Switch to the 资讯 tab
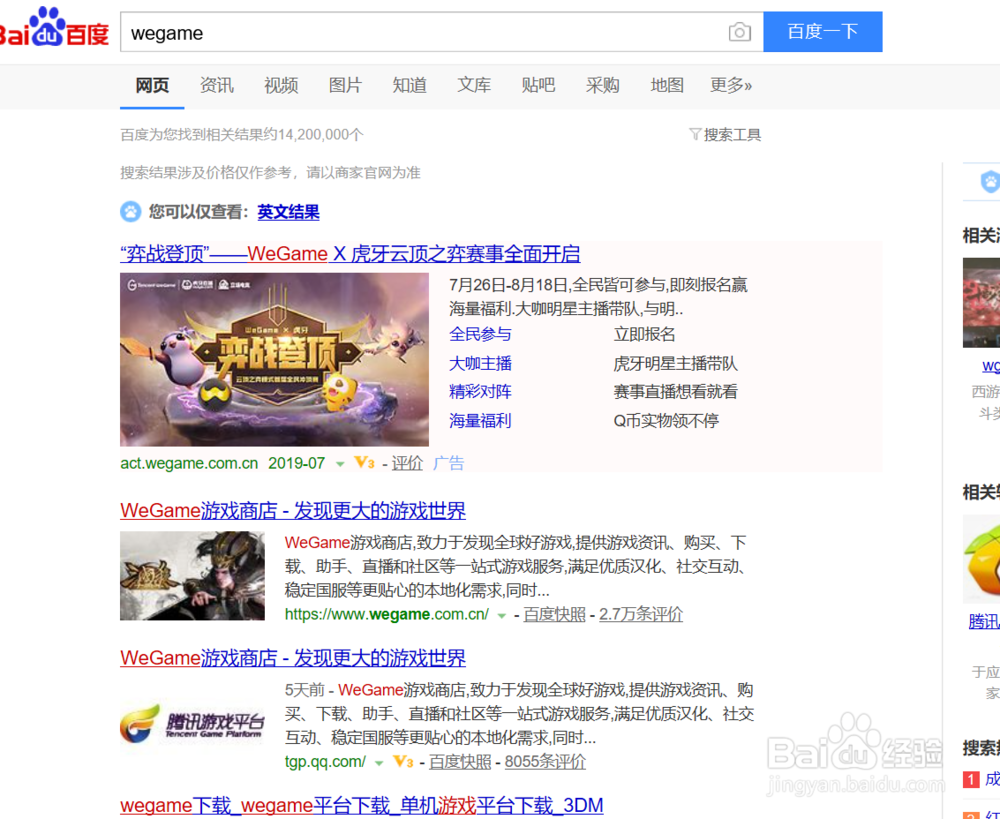Image resolution: width=1000 pixels, height=819 pixels. 216,85
